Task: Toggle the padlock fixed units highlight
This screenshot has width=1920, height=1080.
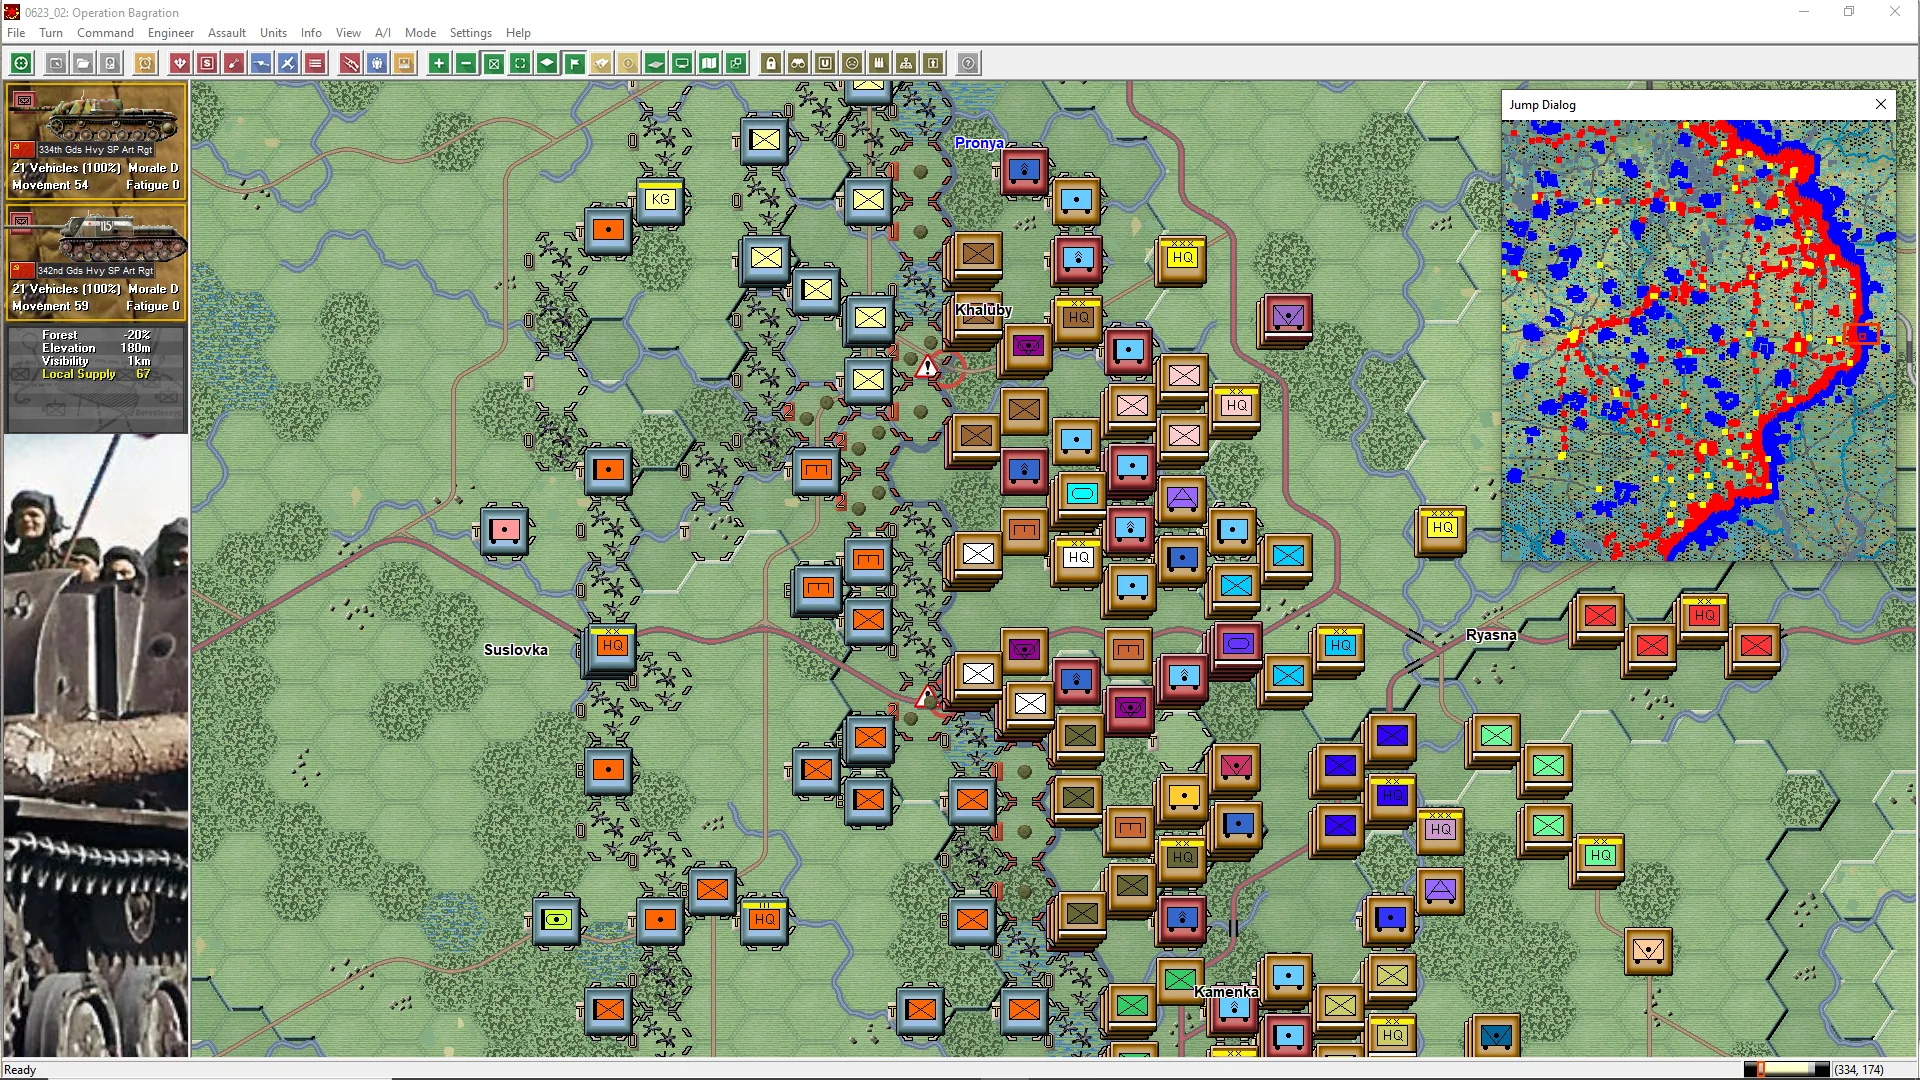Action: (x=771, y=63)
